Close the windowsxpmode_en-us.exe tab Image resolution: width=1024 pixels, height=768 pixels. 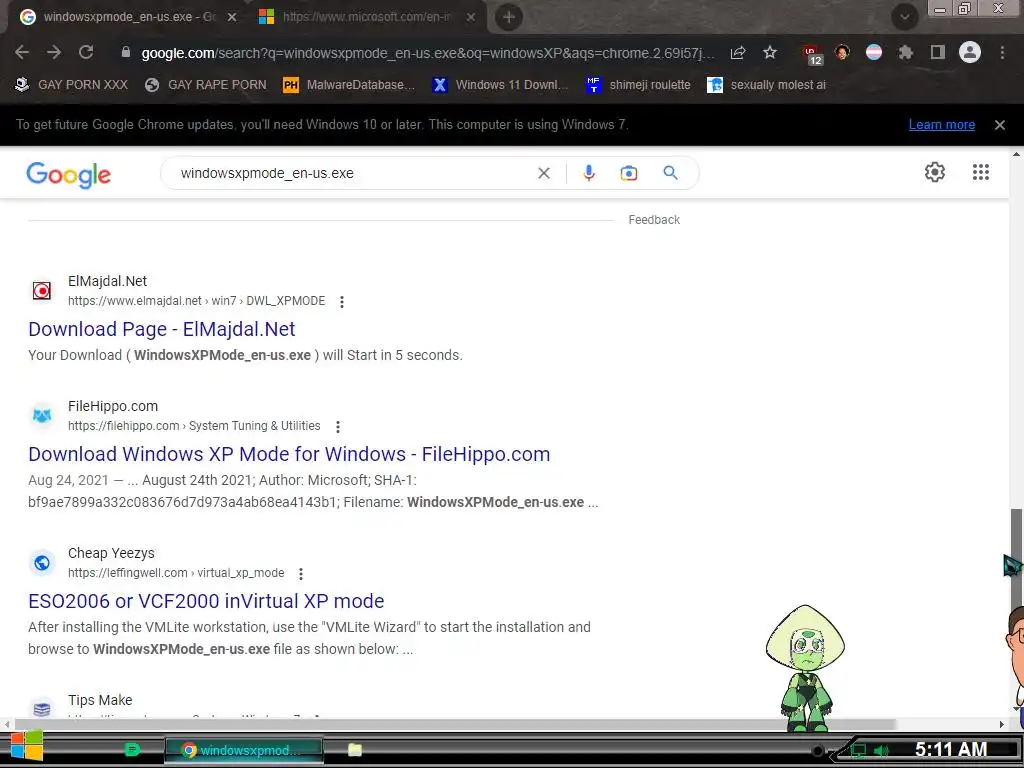click(232, 17)
